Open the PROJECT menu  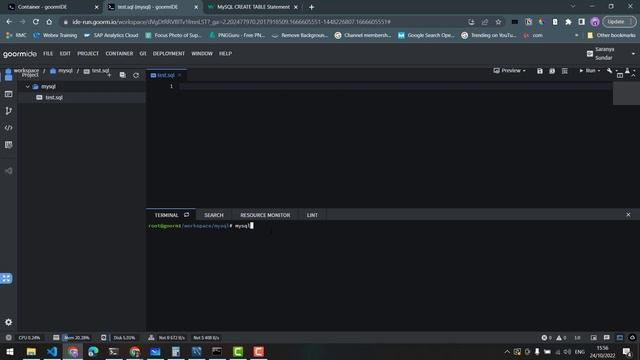(88, 53)
